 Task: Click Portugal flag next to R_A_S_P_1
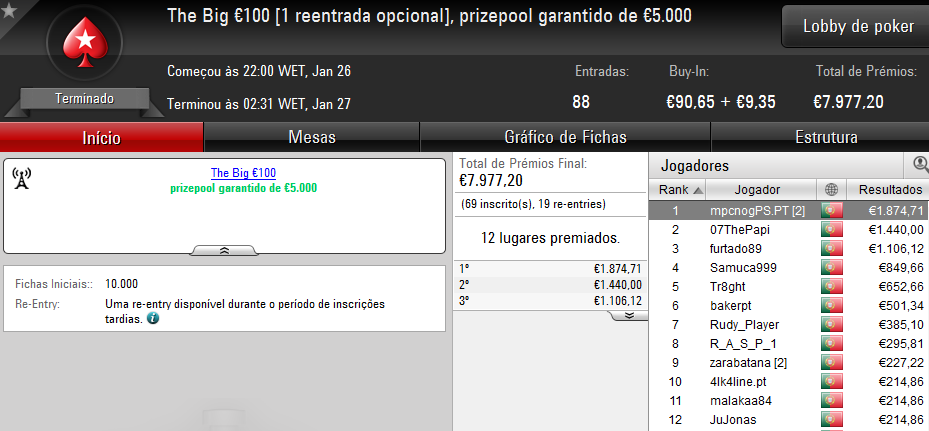click(831, 343)
